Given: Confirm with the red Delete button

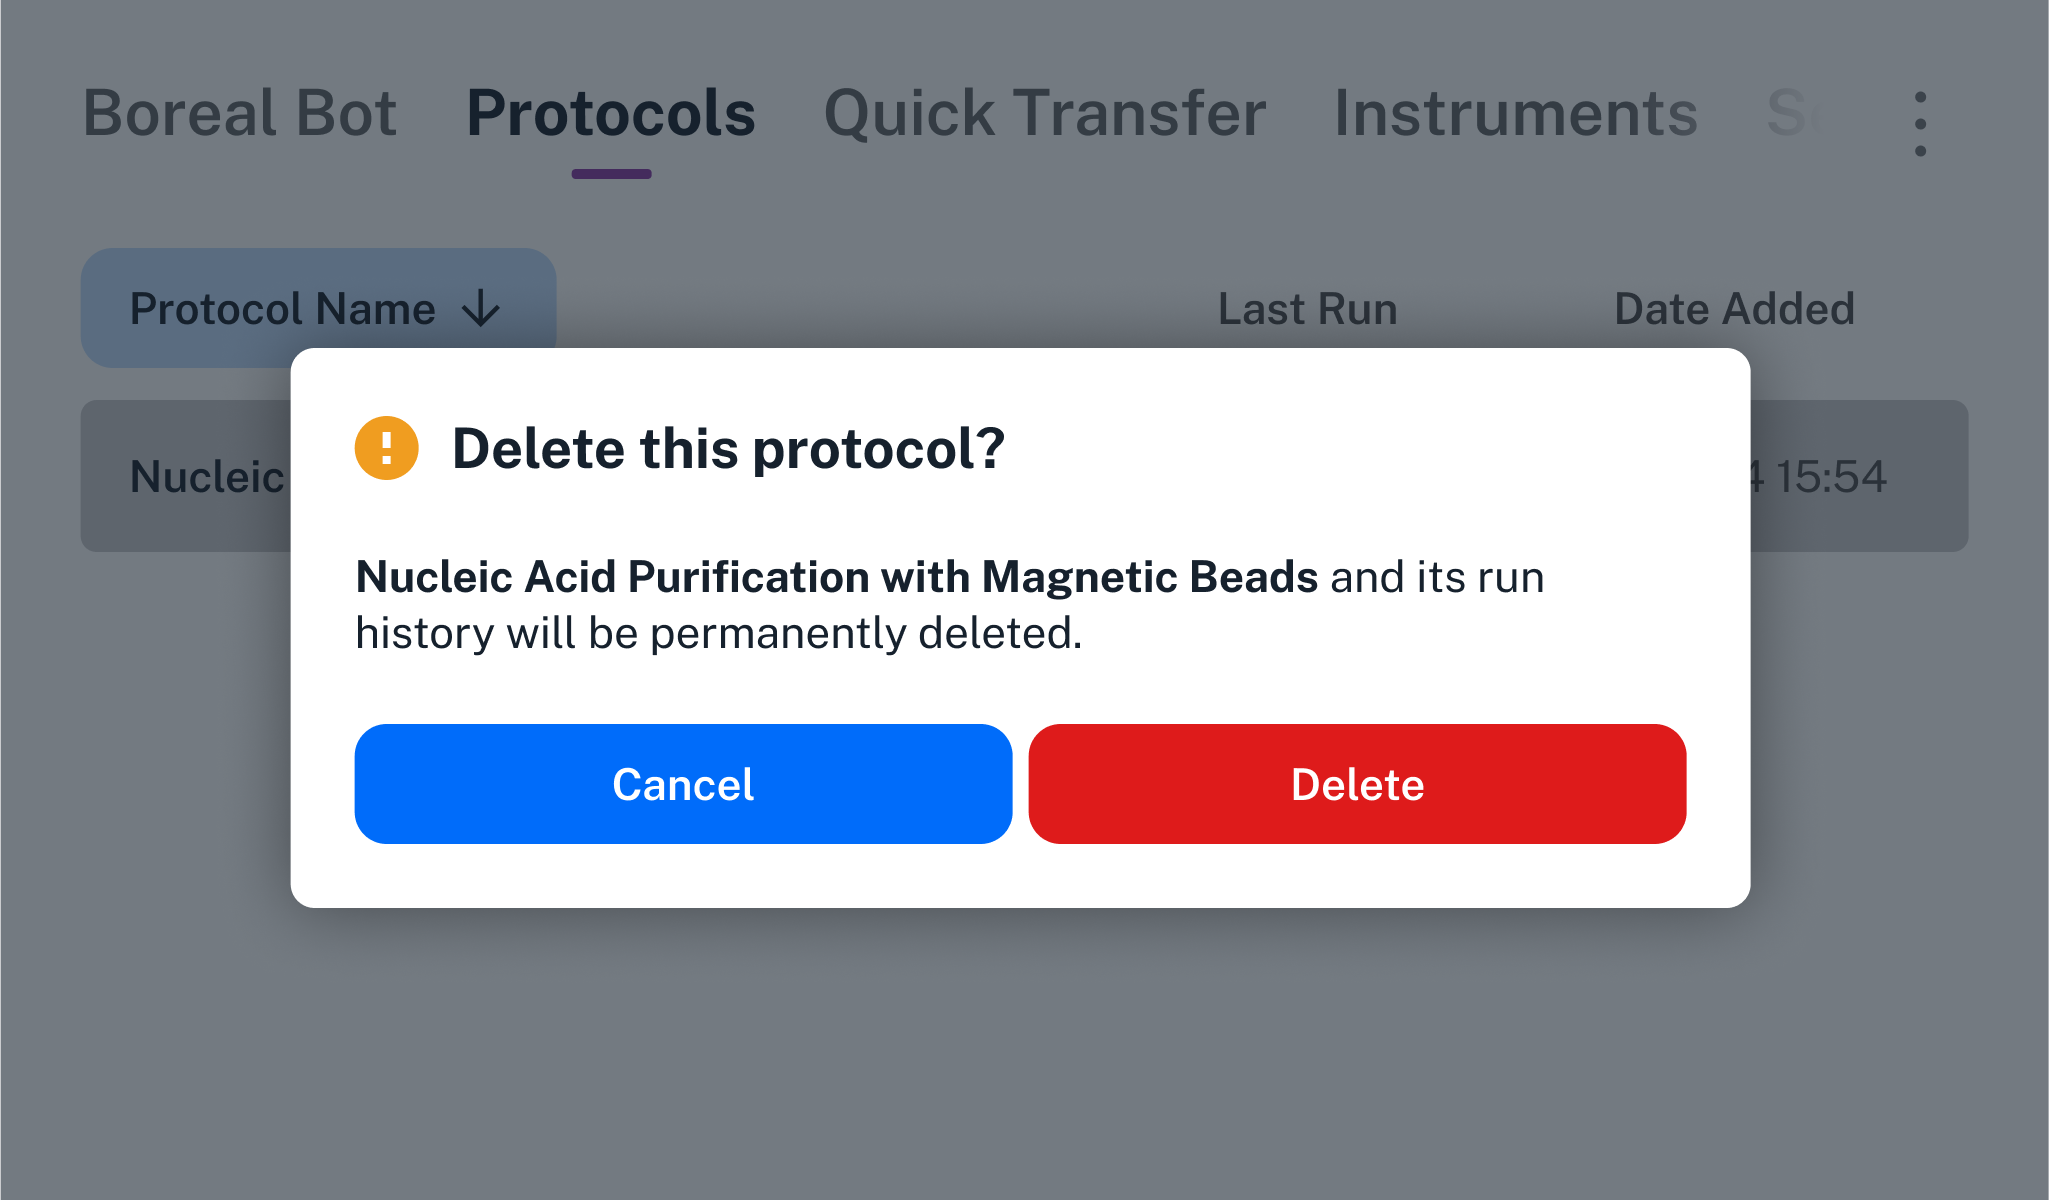Looking at the screenshot, I should (1357, 784).
